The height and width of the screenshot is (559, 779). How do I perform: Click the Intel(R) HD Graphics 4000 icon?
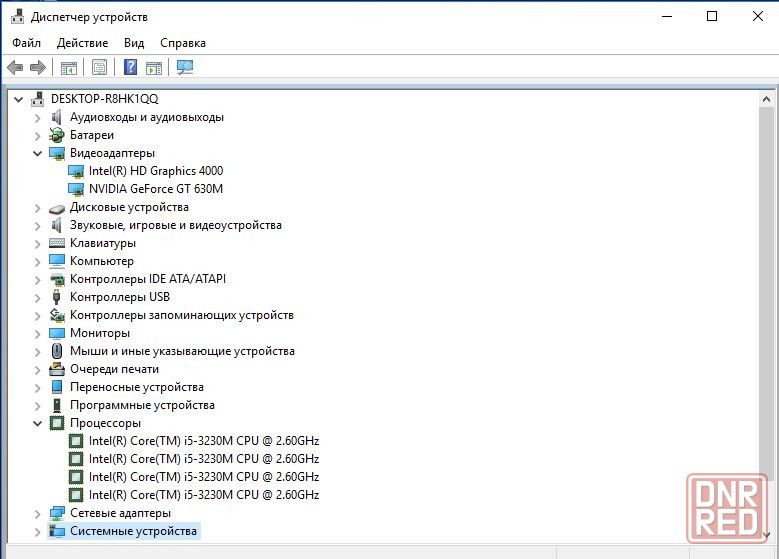click(x=76, y=171)
